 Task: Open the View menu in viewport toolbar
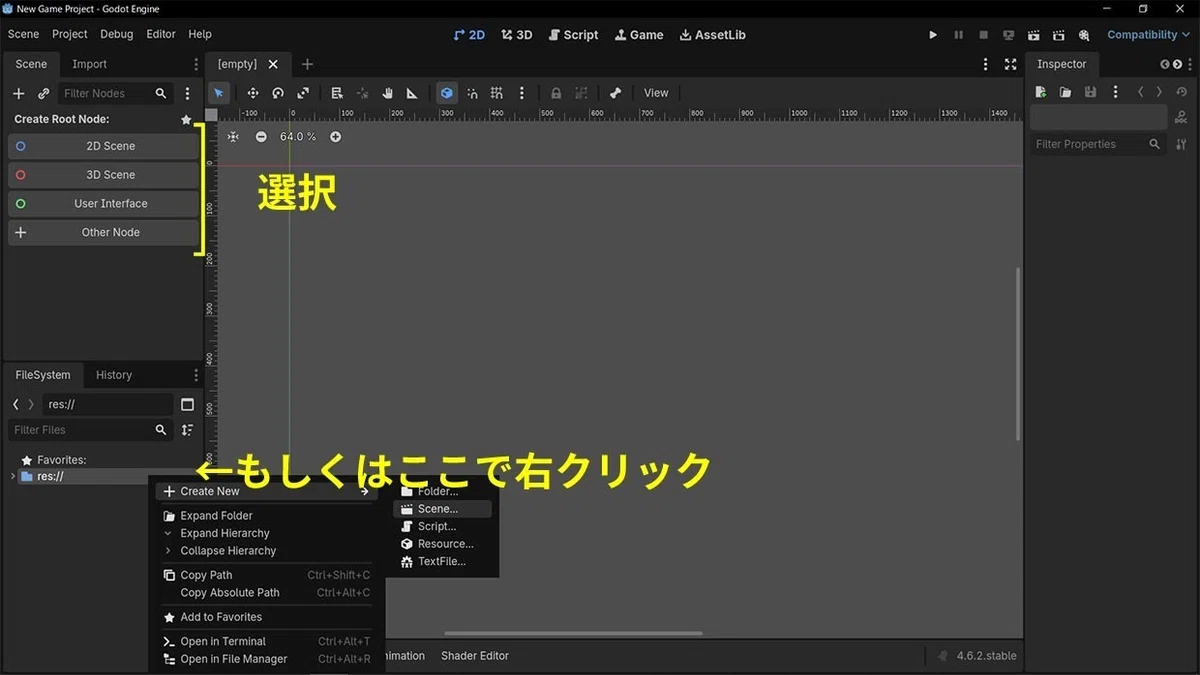[656, 93]
